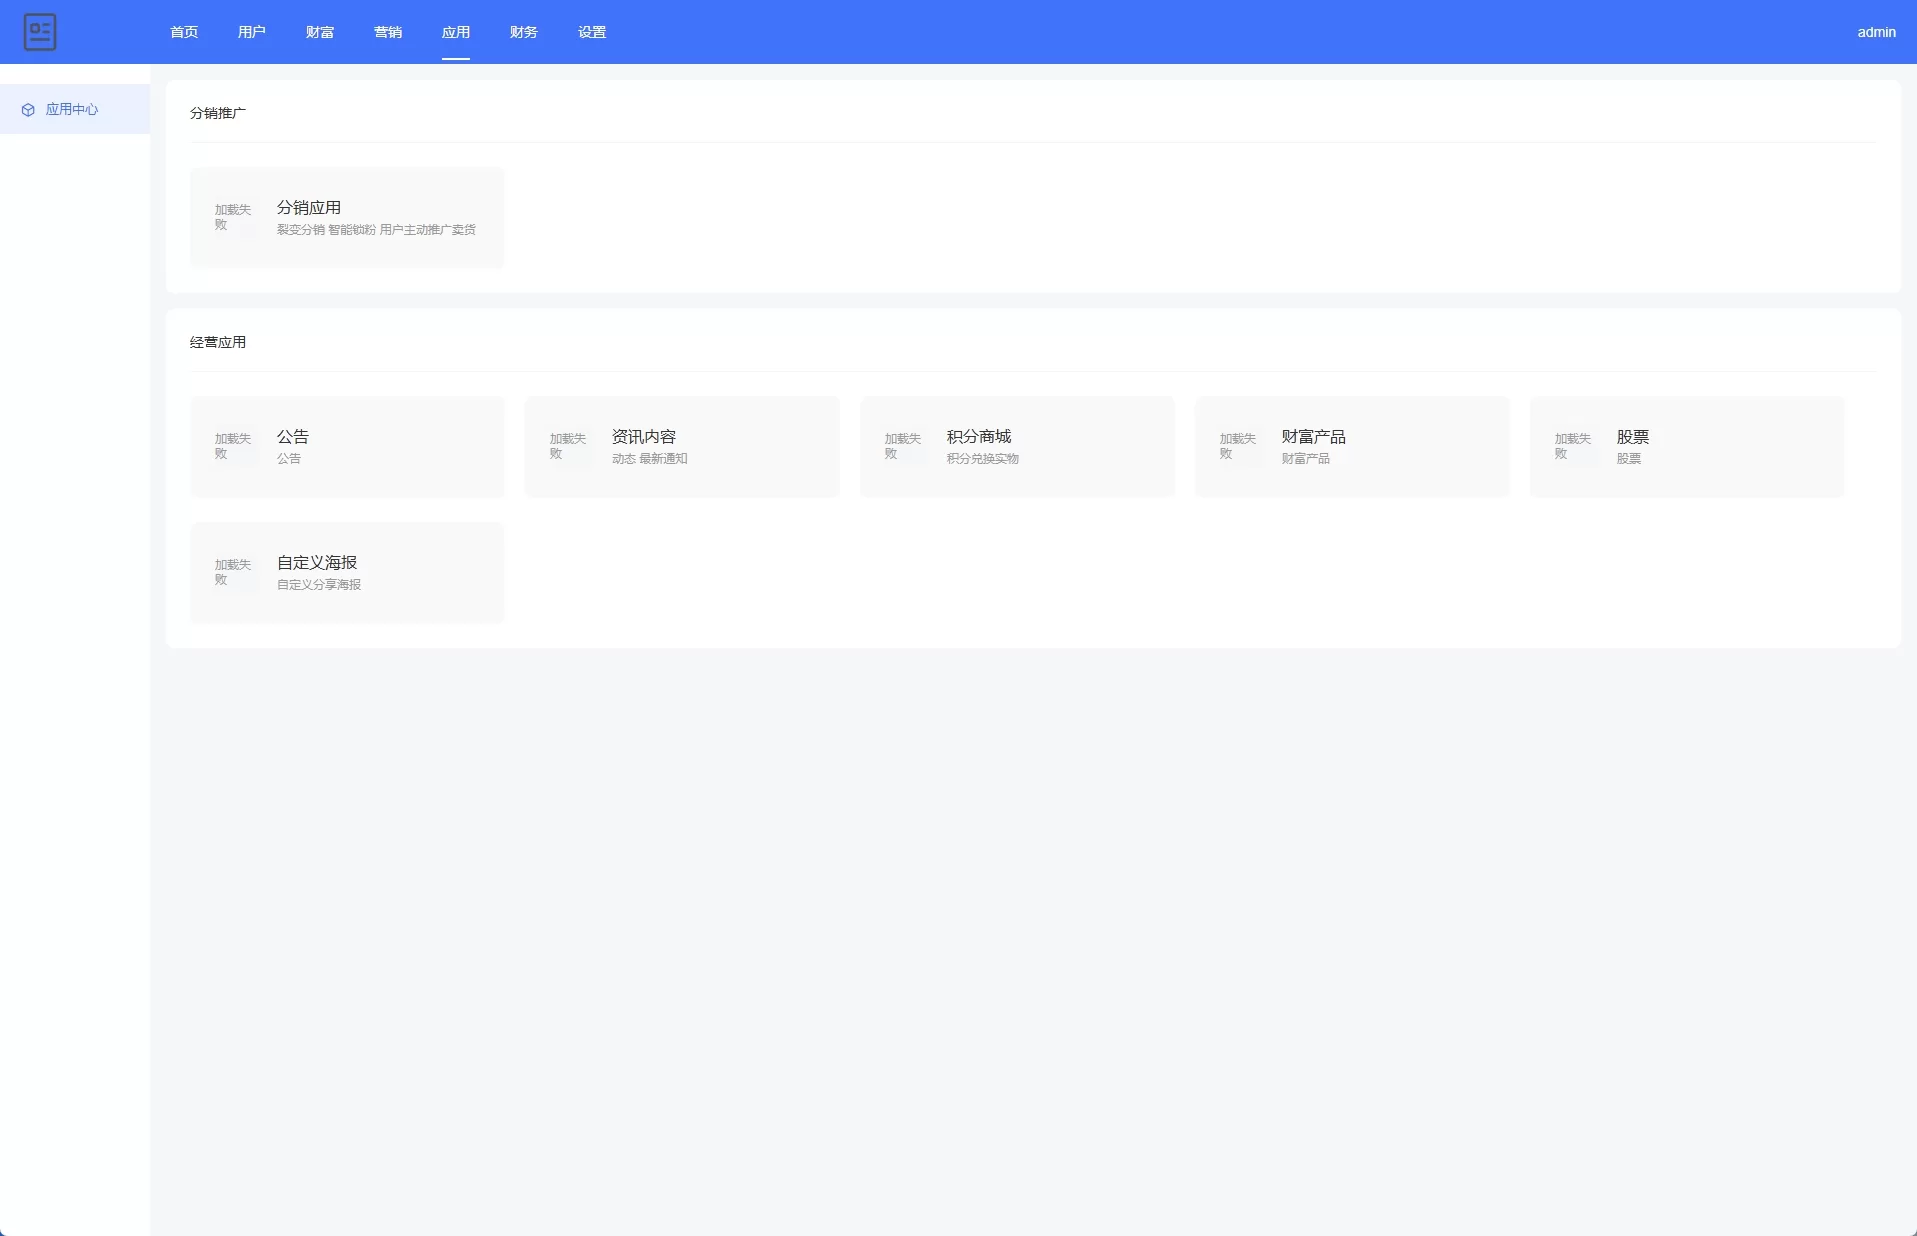Click the description 自定义分享海报
The height and width of the screenshot is (1236, 1917).
coord(319,584)
